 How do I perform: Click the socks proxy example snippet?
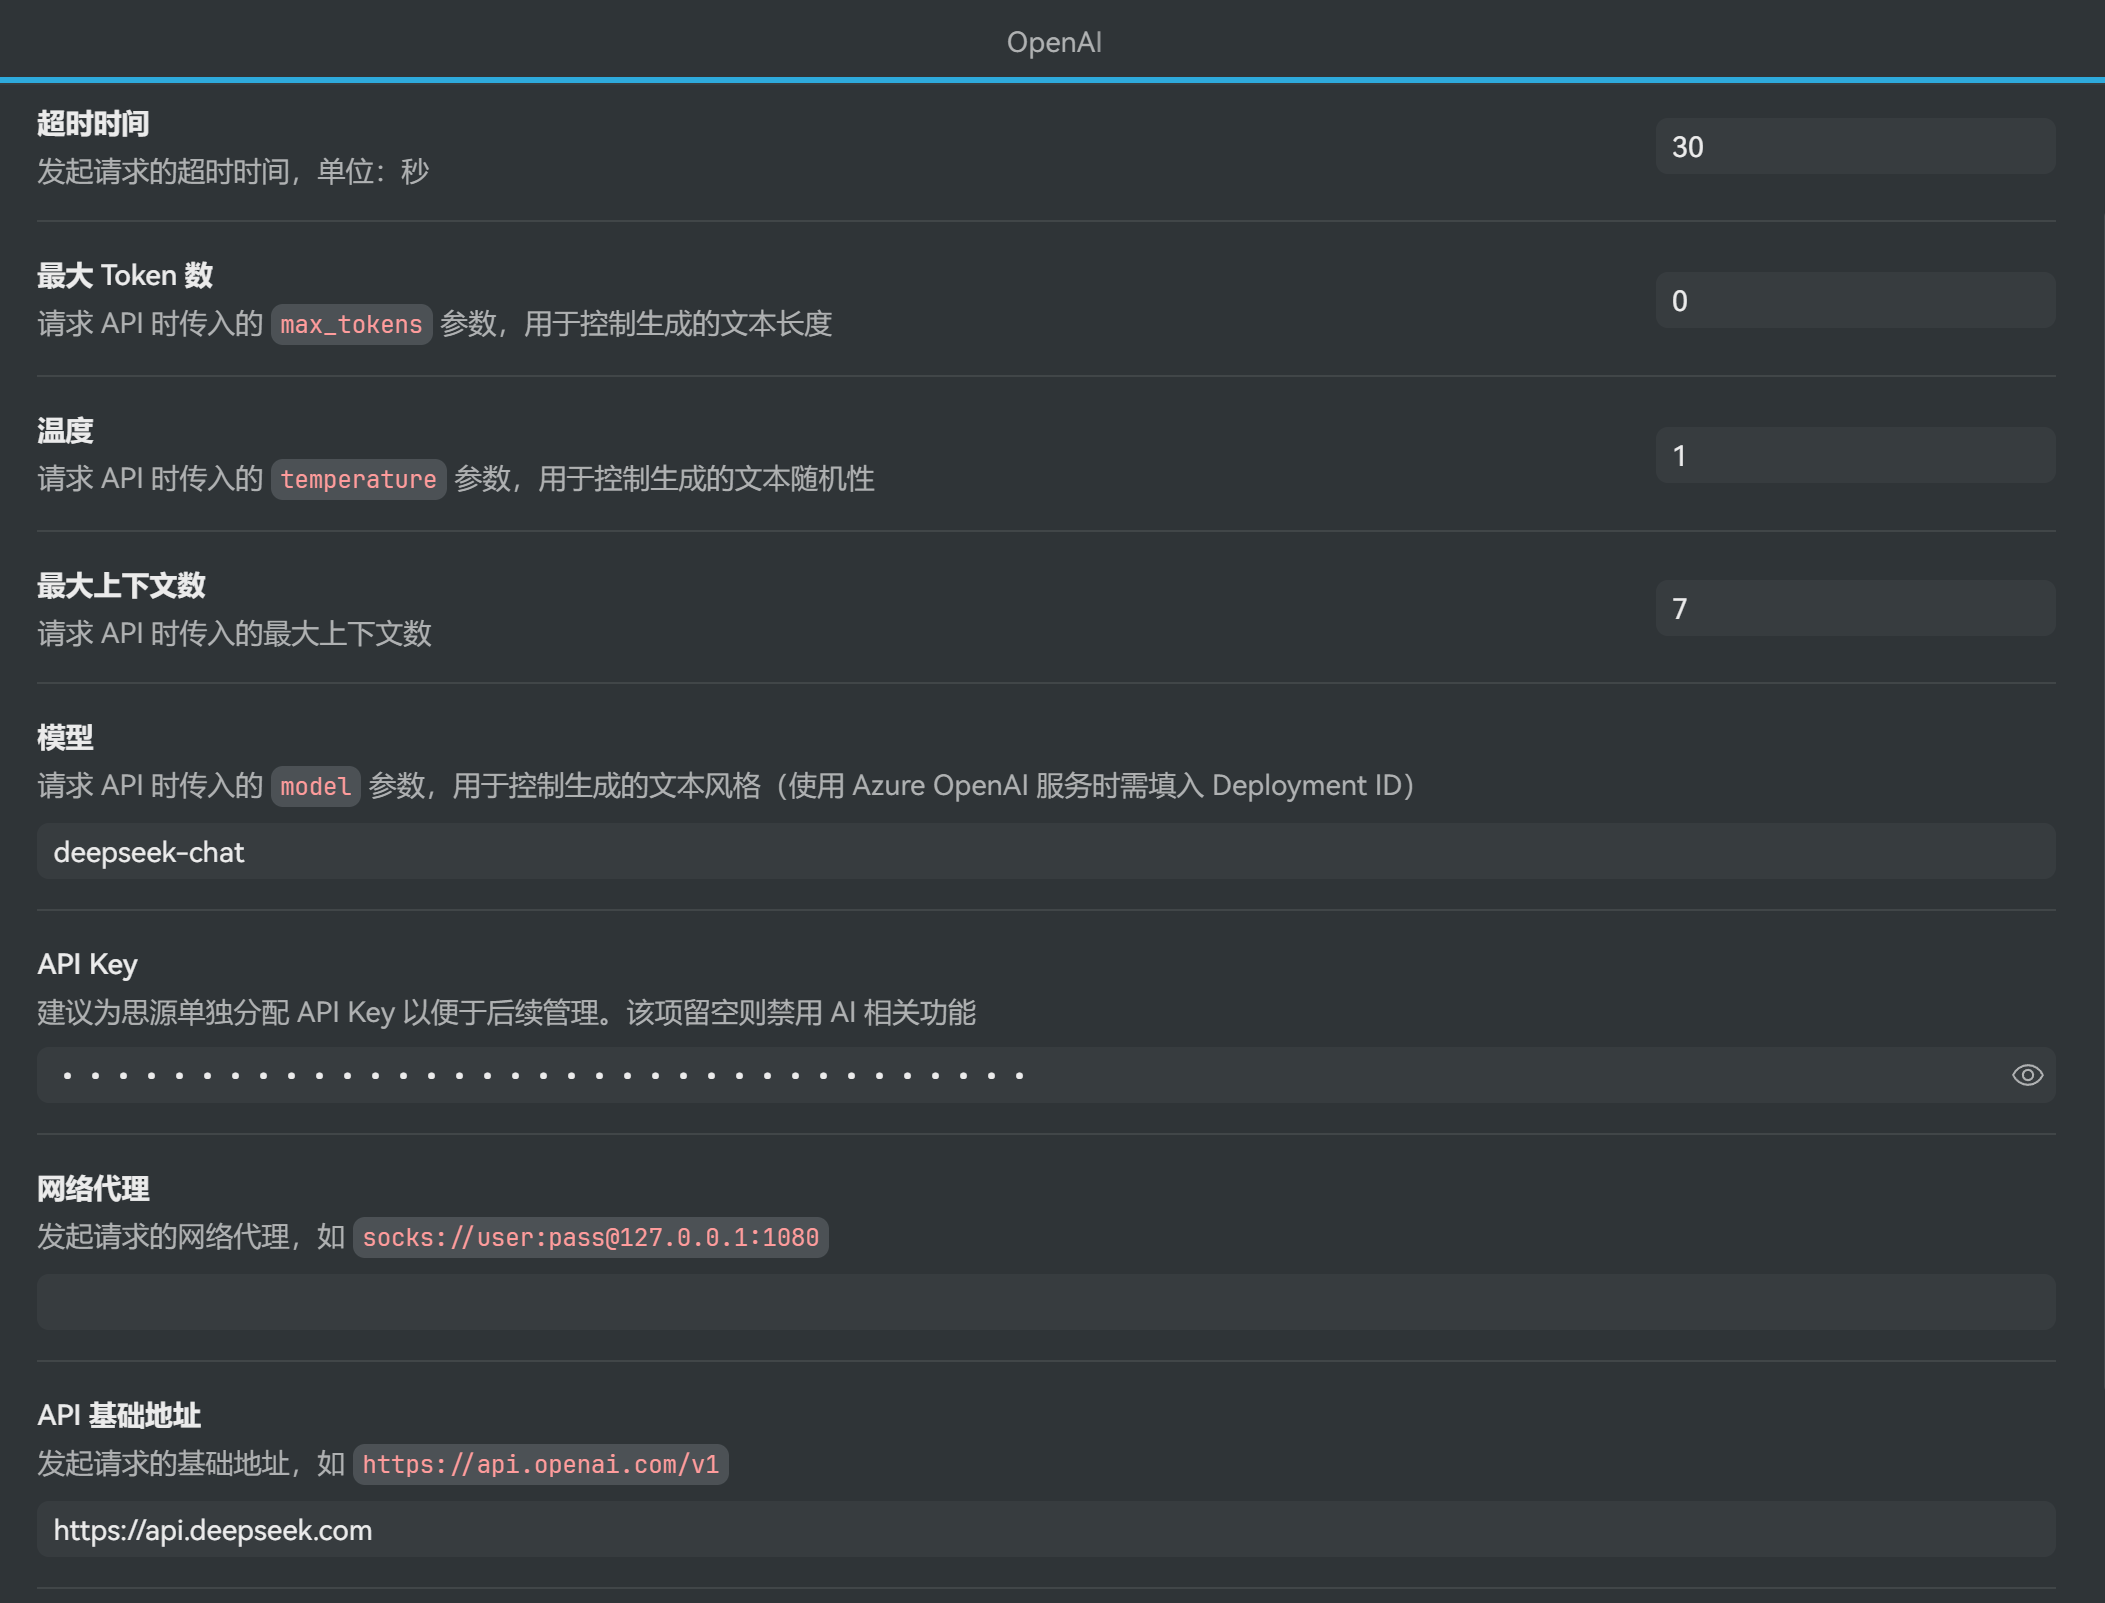pyautogui.click(x=590, y=1238)
